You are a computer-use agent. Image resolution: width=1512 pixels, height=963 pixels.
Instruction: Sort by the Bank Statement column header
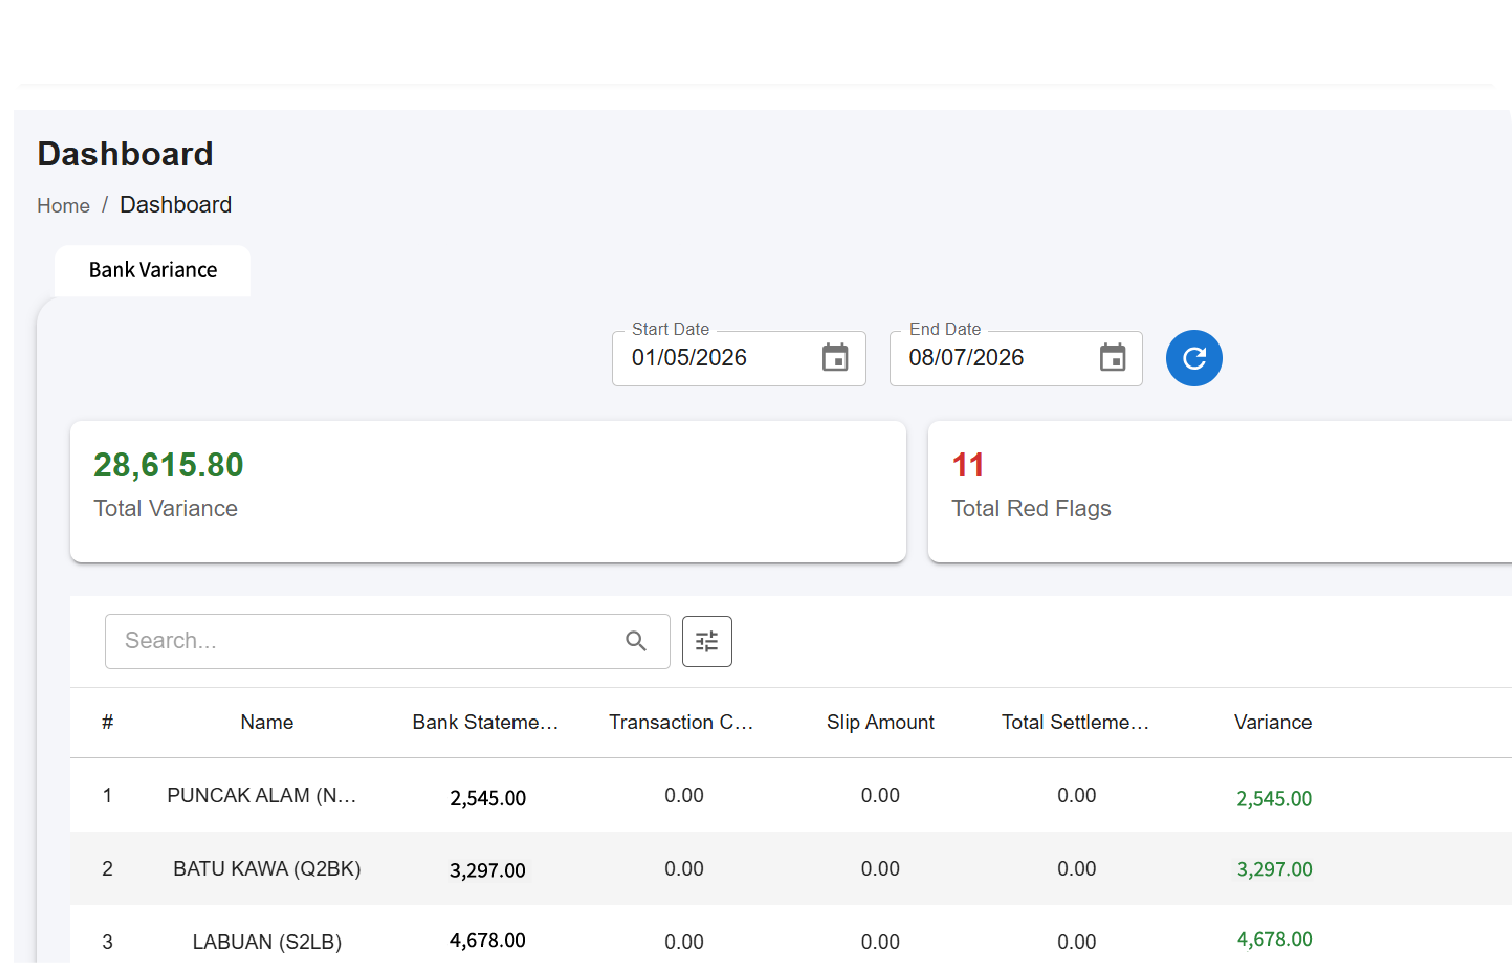click(x=485, y=722)
